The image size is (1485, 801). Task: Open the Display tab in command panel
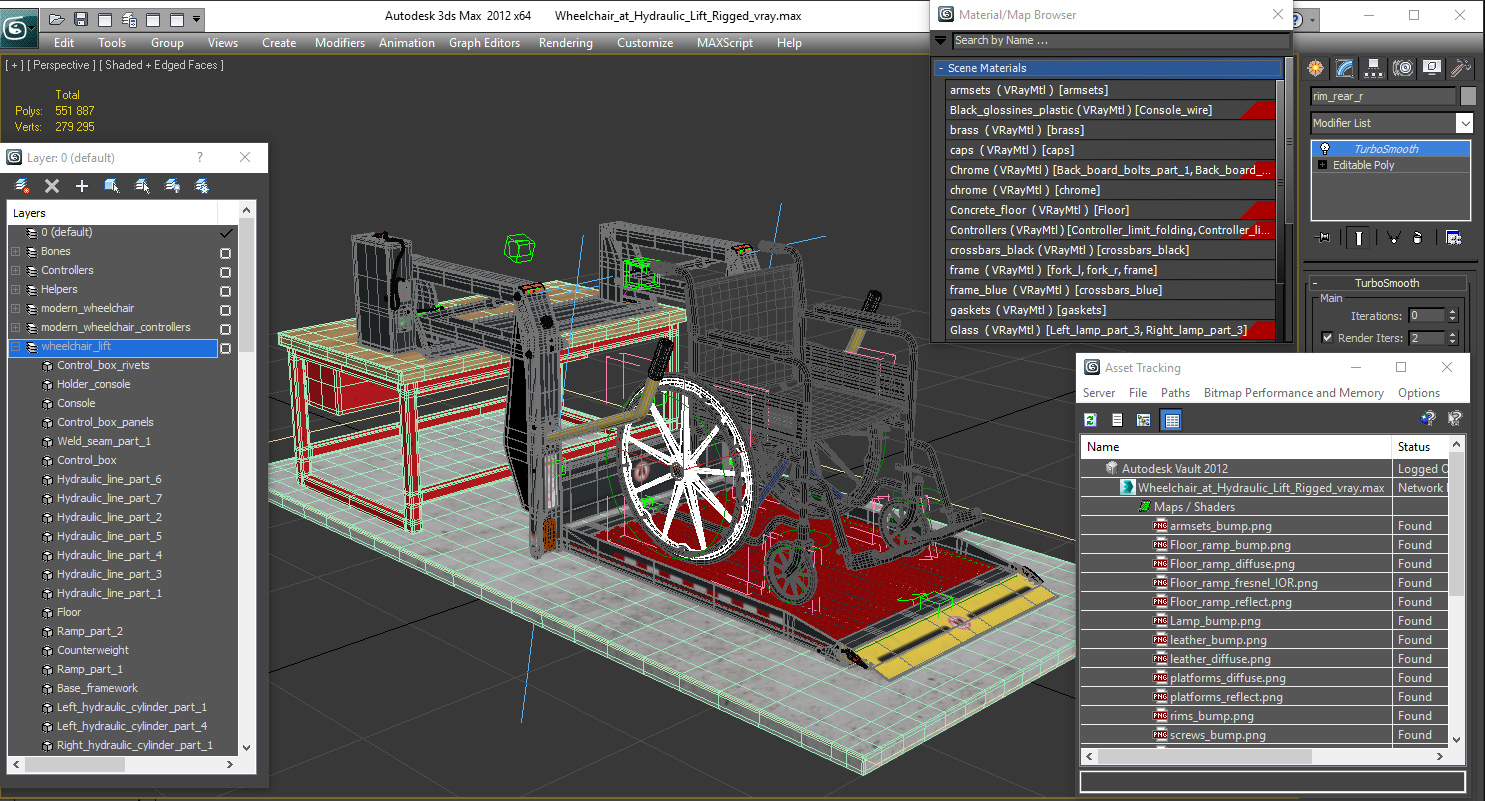(1432, 68)
